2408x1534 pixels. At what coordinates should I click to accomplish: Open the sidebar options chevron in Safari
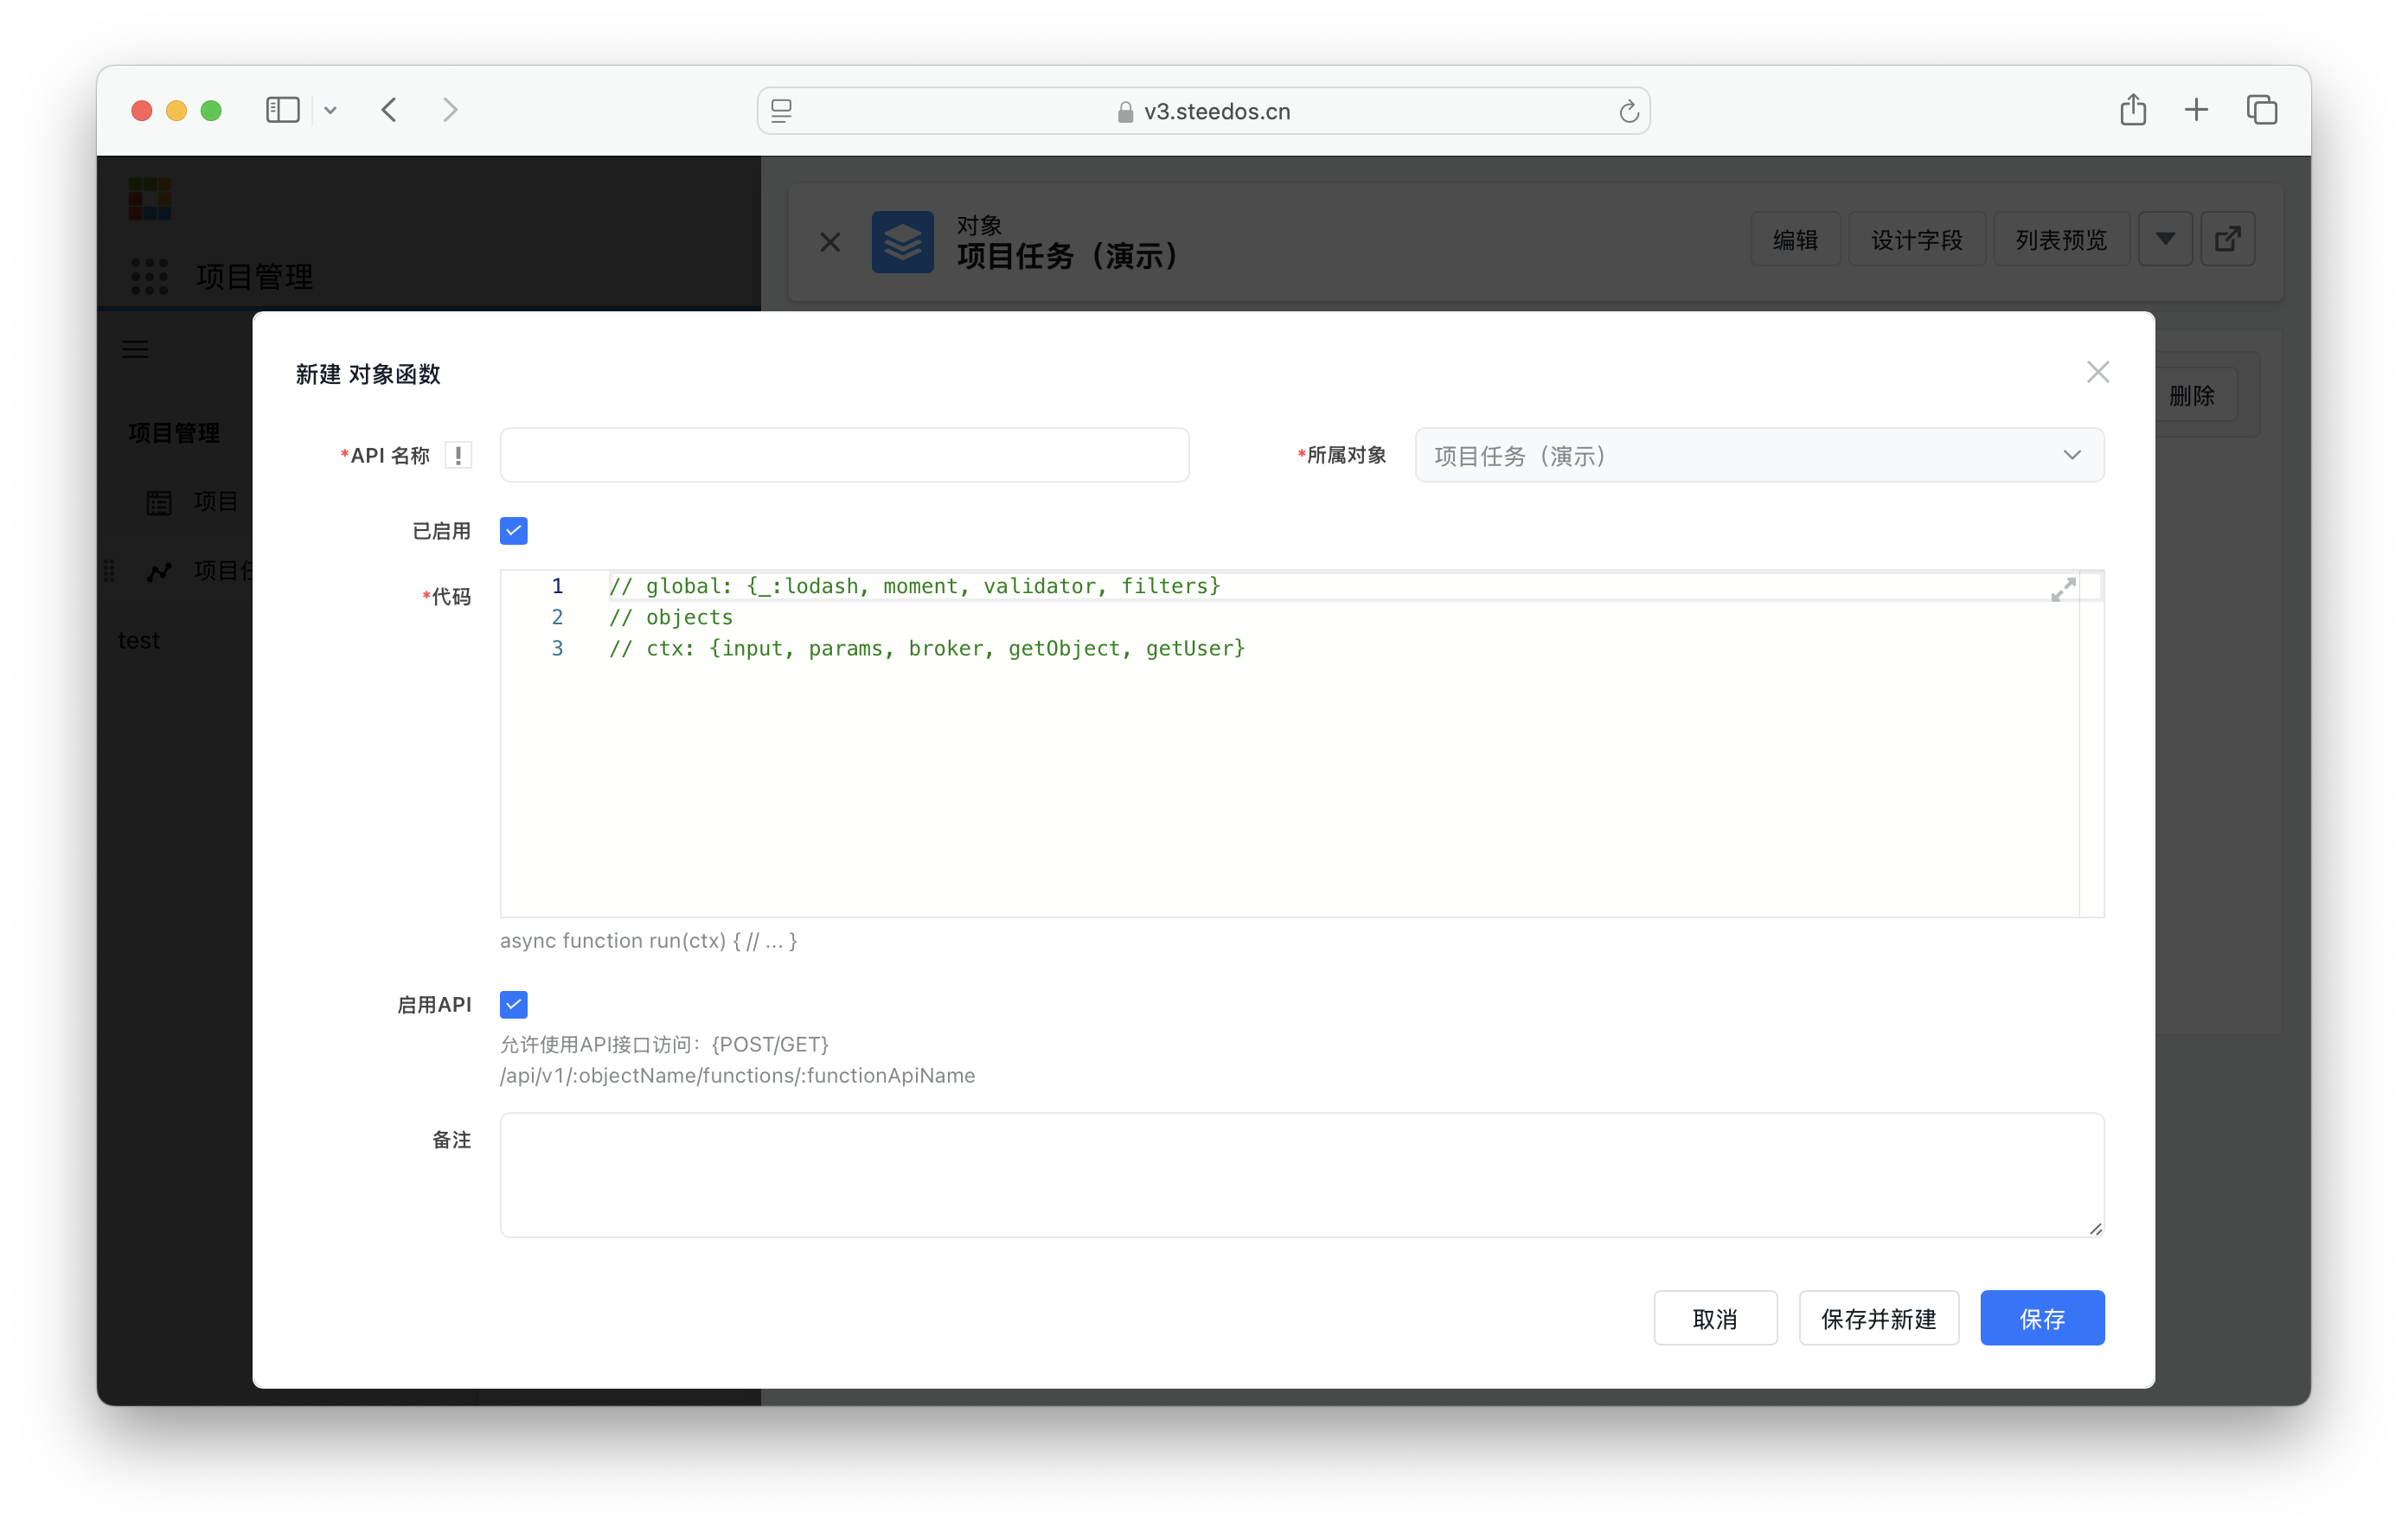pyautogui.click(x=330, y=111)
